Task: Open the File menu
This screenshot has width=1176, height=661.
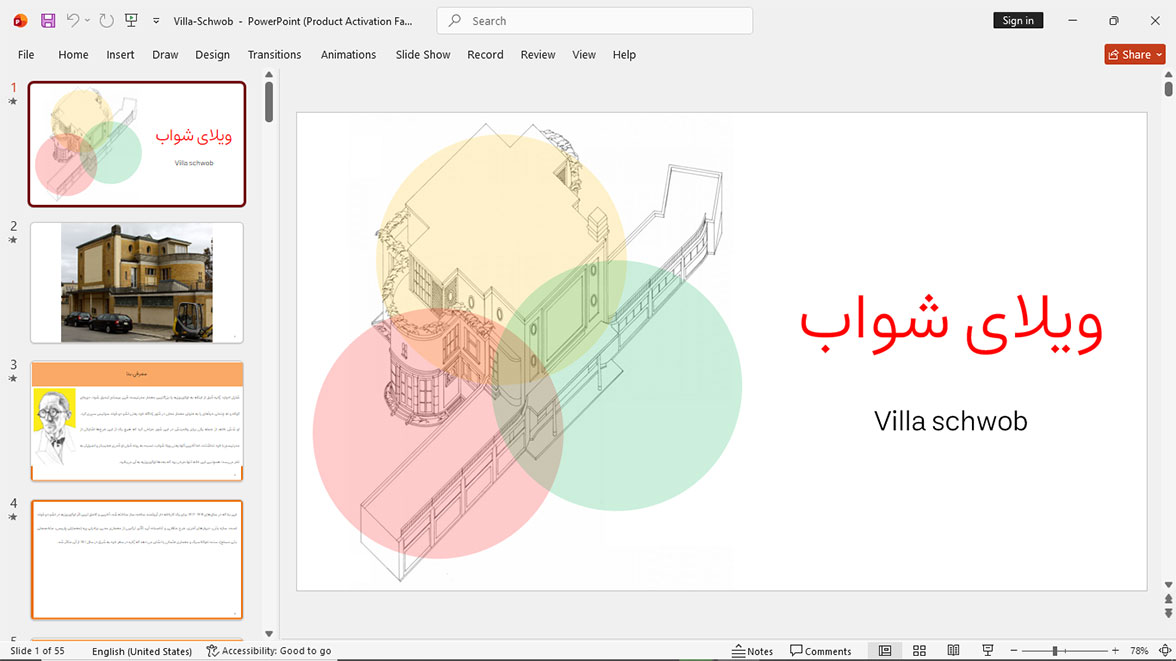Action: point(26,55)
